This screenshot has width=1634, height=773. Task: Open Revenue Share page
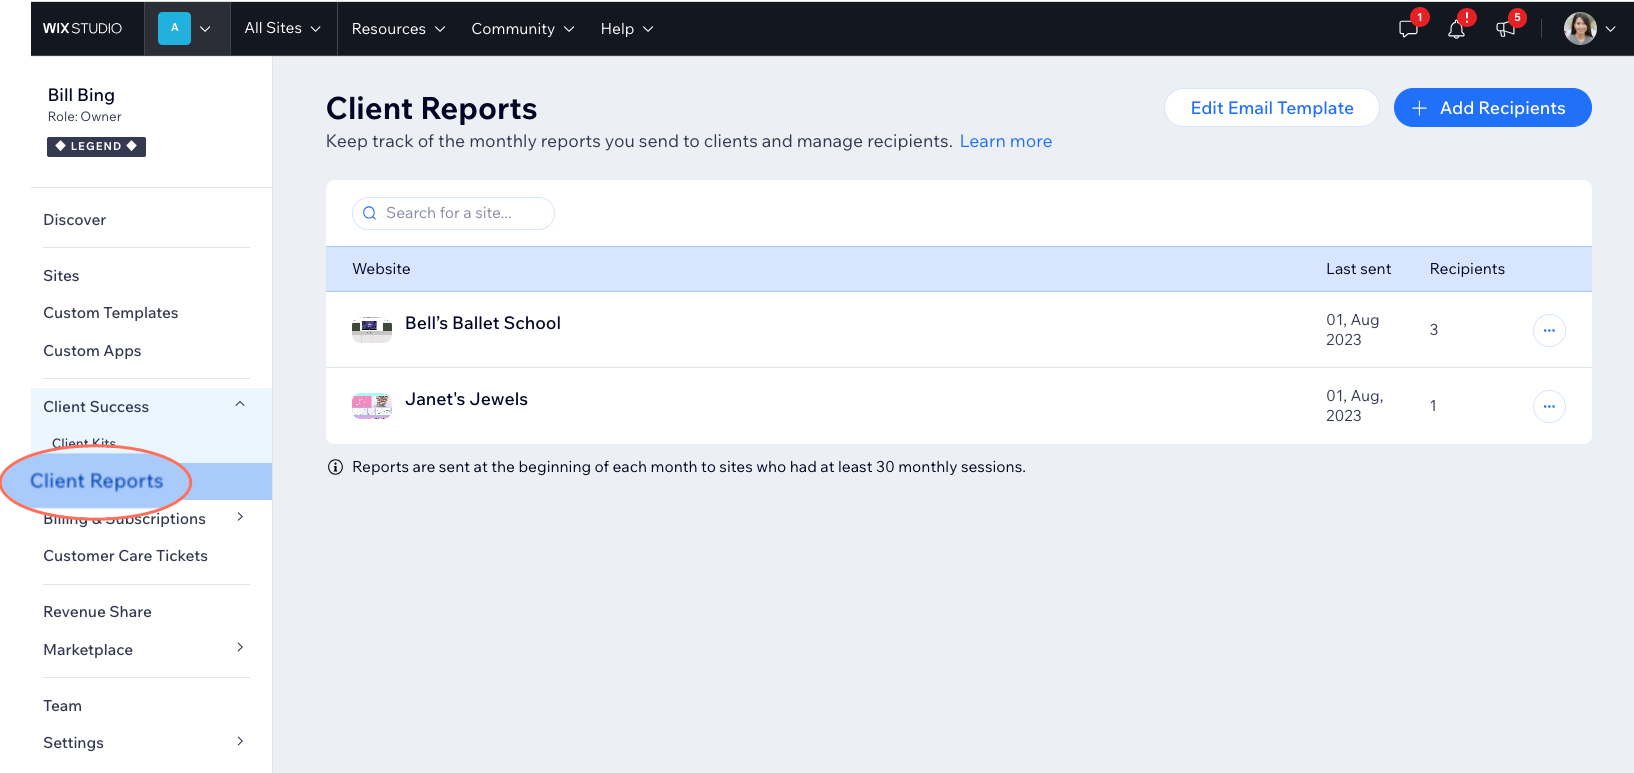click(98, 612)
